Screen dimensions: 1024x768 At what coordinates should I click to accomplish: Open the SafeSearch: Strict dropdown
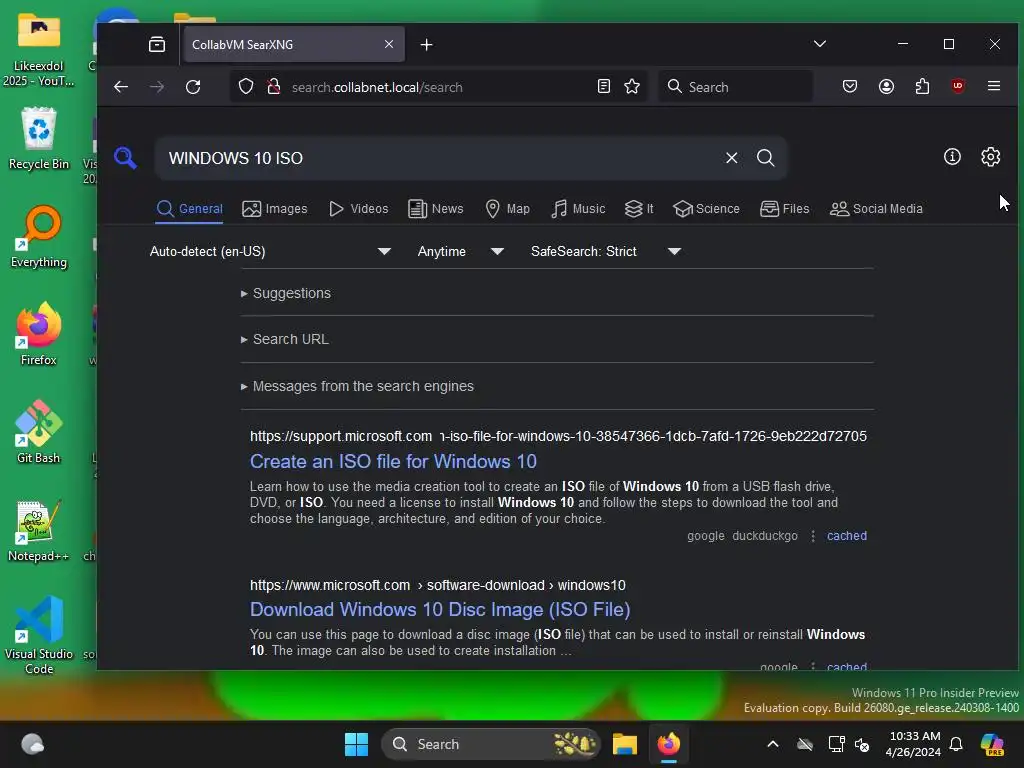coord(605,251)
